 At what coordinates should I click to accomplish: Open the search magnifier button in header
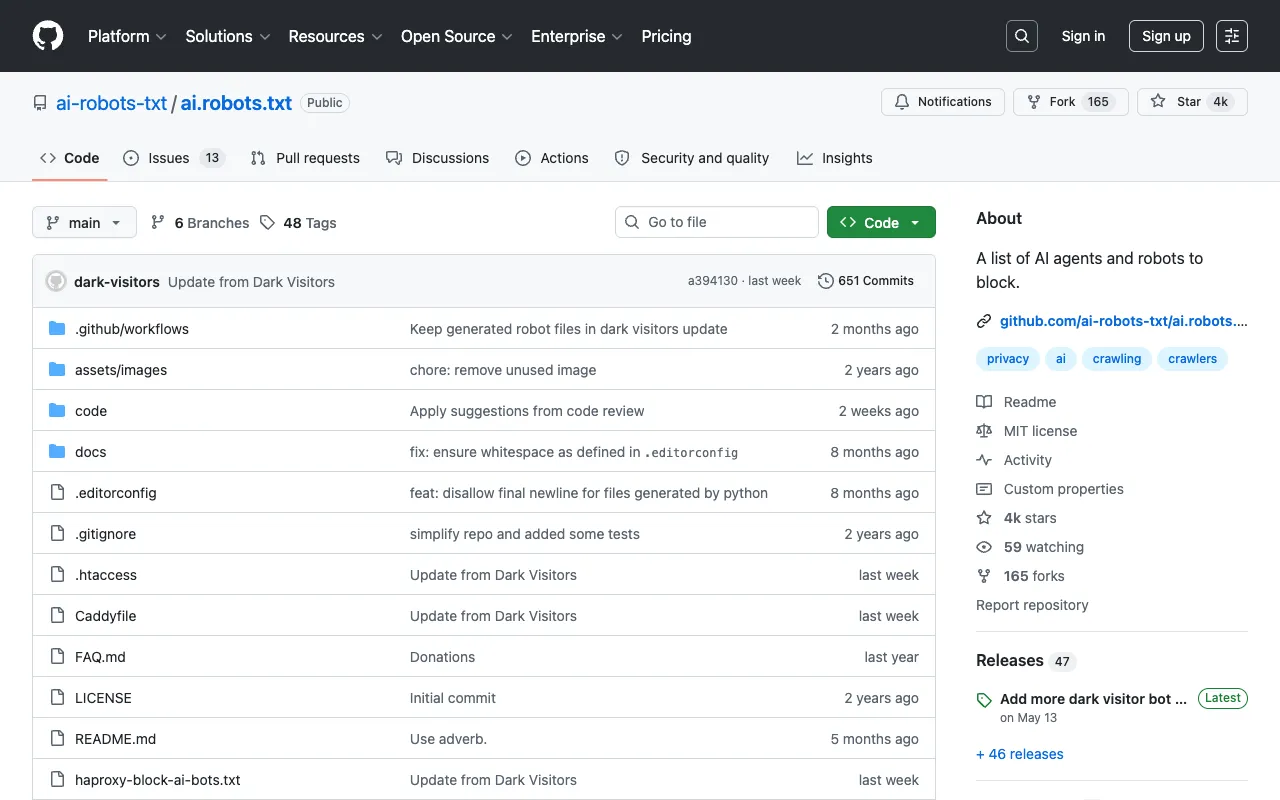[x=1022, y=36]
